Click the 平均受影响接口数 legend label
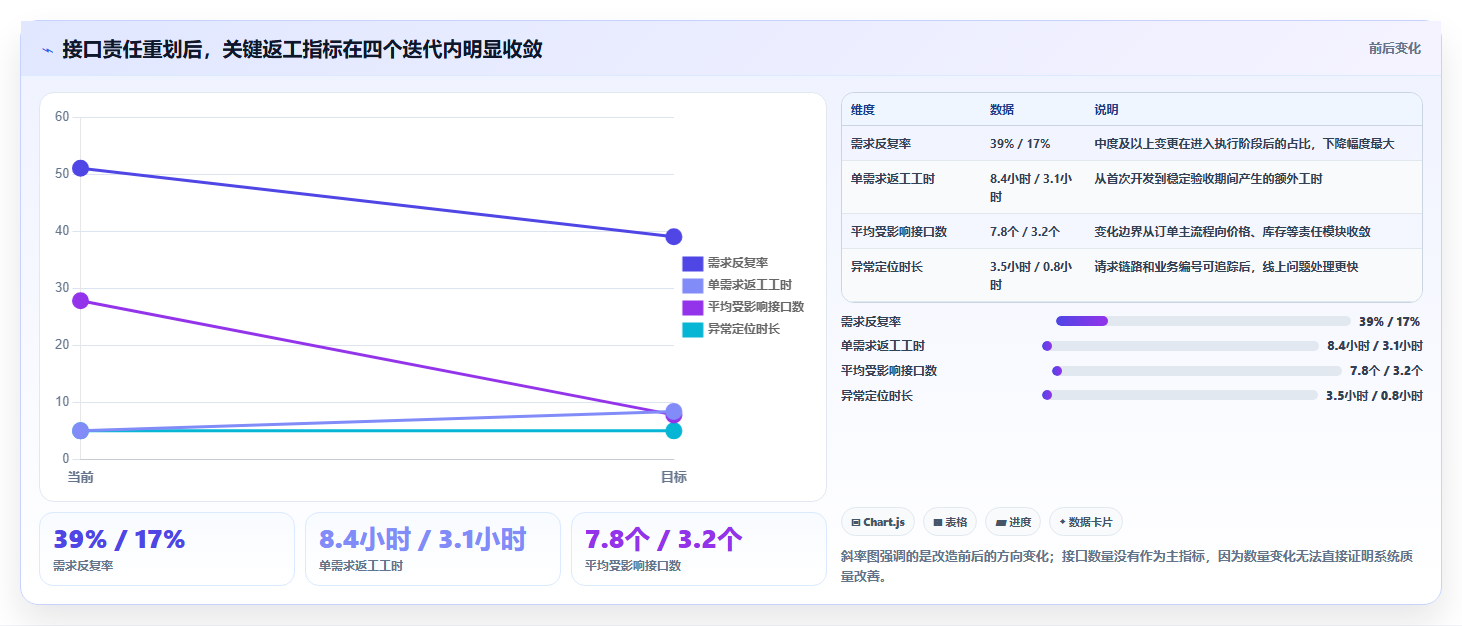This screenshot has width=1462, height=626. point(756,307)
